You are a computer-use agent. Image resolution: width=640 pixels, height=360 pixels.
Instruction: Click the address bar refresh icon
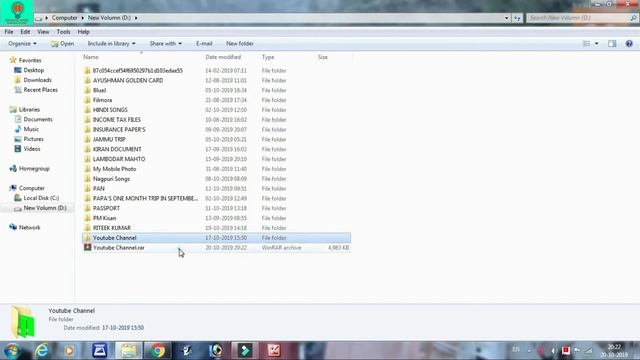pos(517,18)
